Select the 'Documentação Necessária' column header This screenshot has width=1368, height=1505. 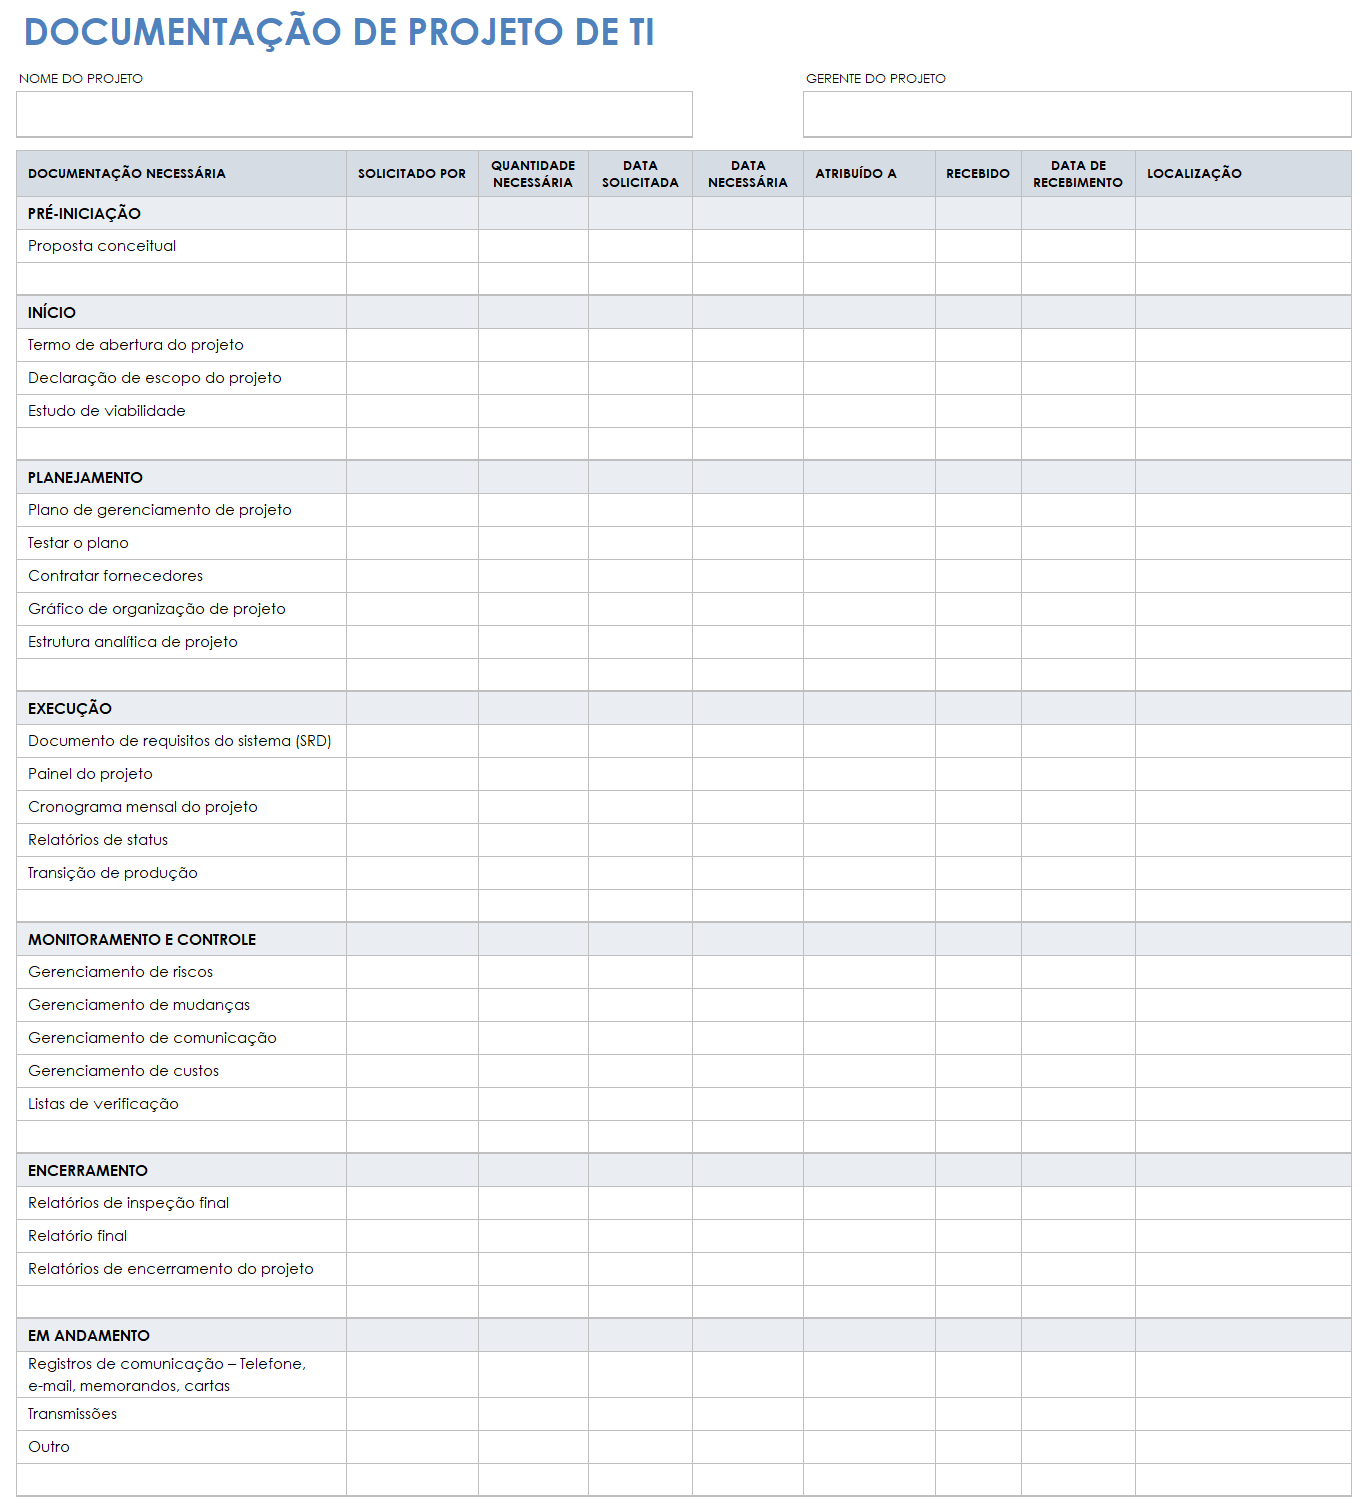(x=182, y=174)
